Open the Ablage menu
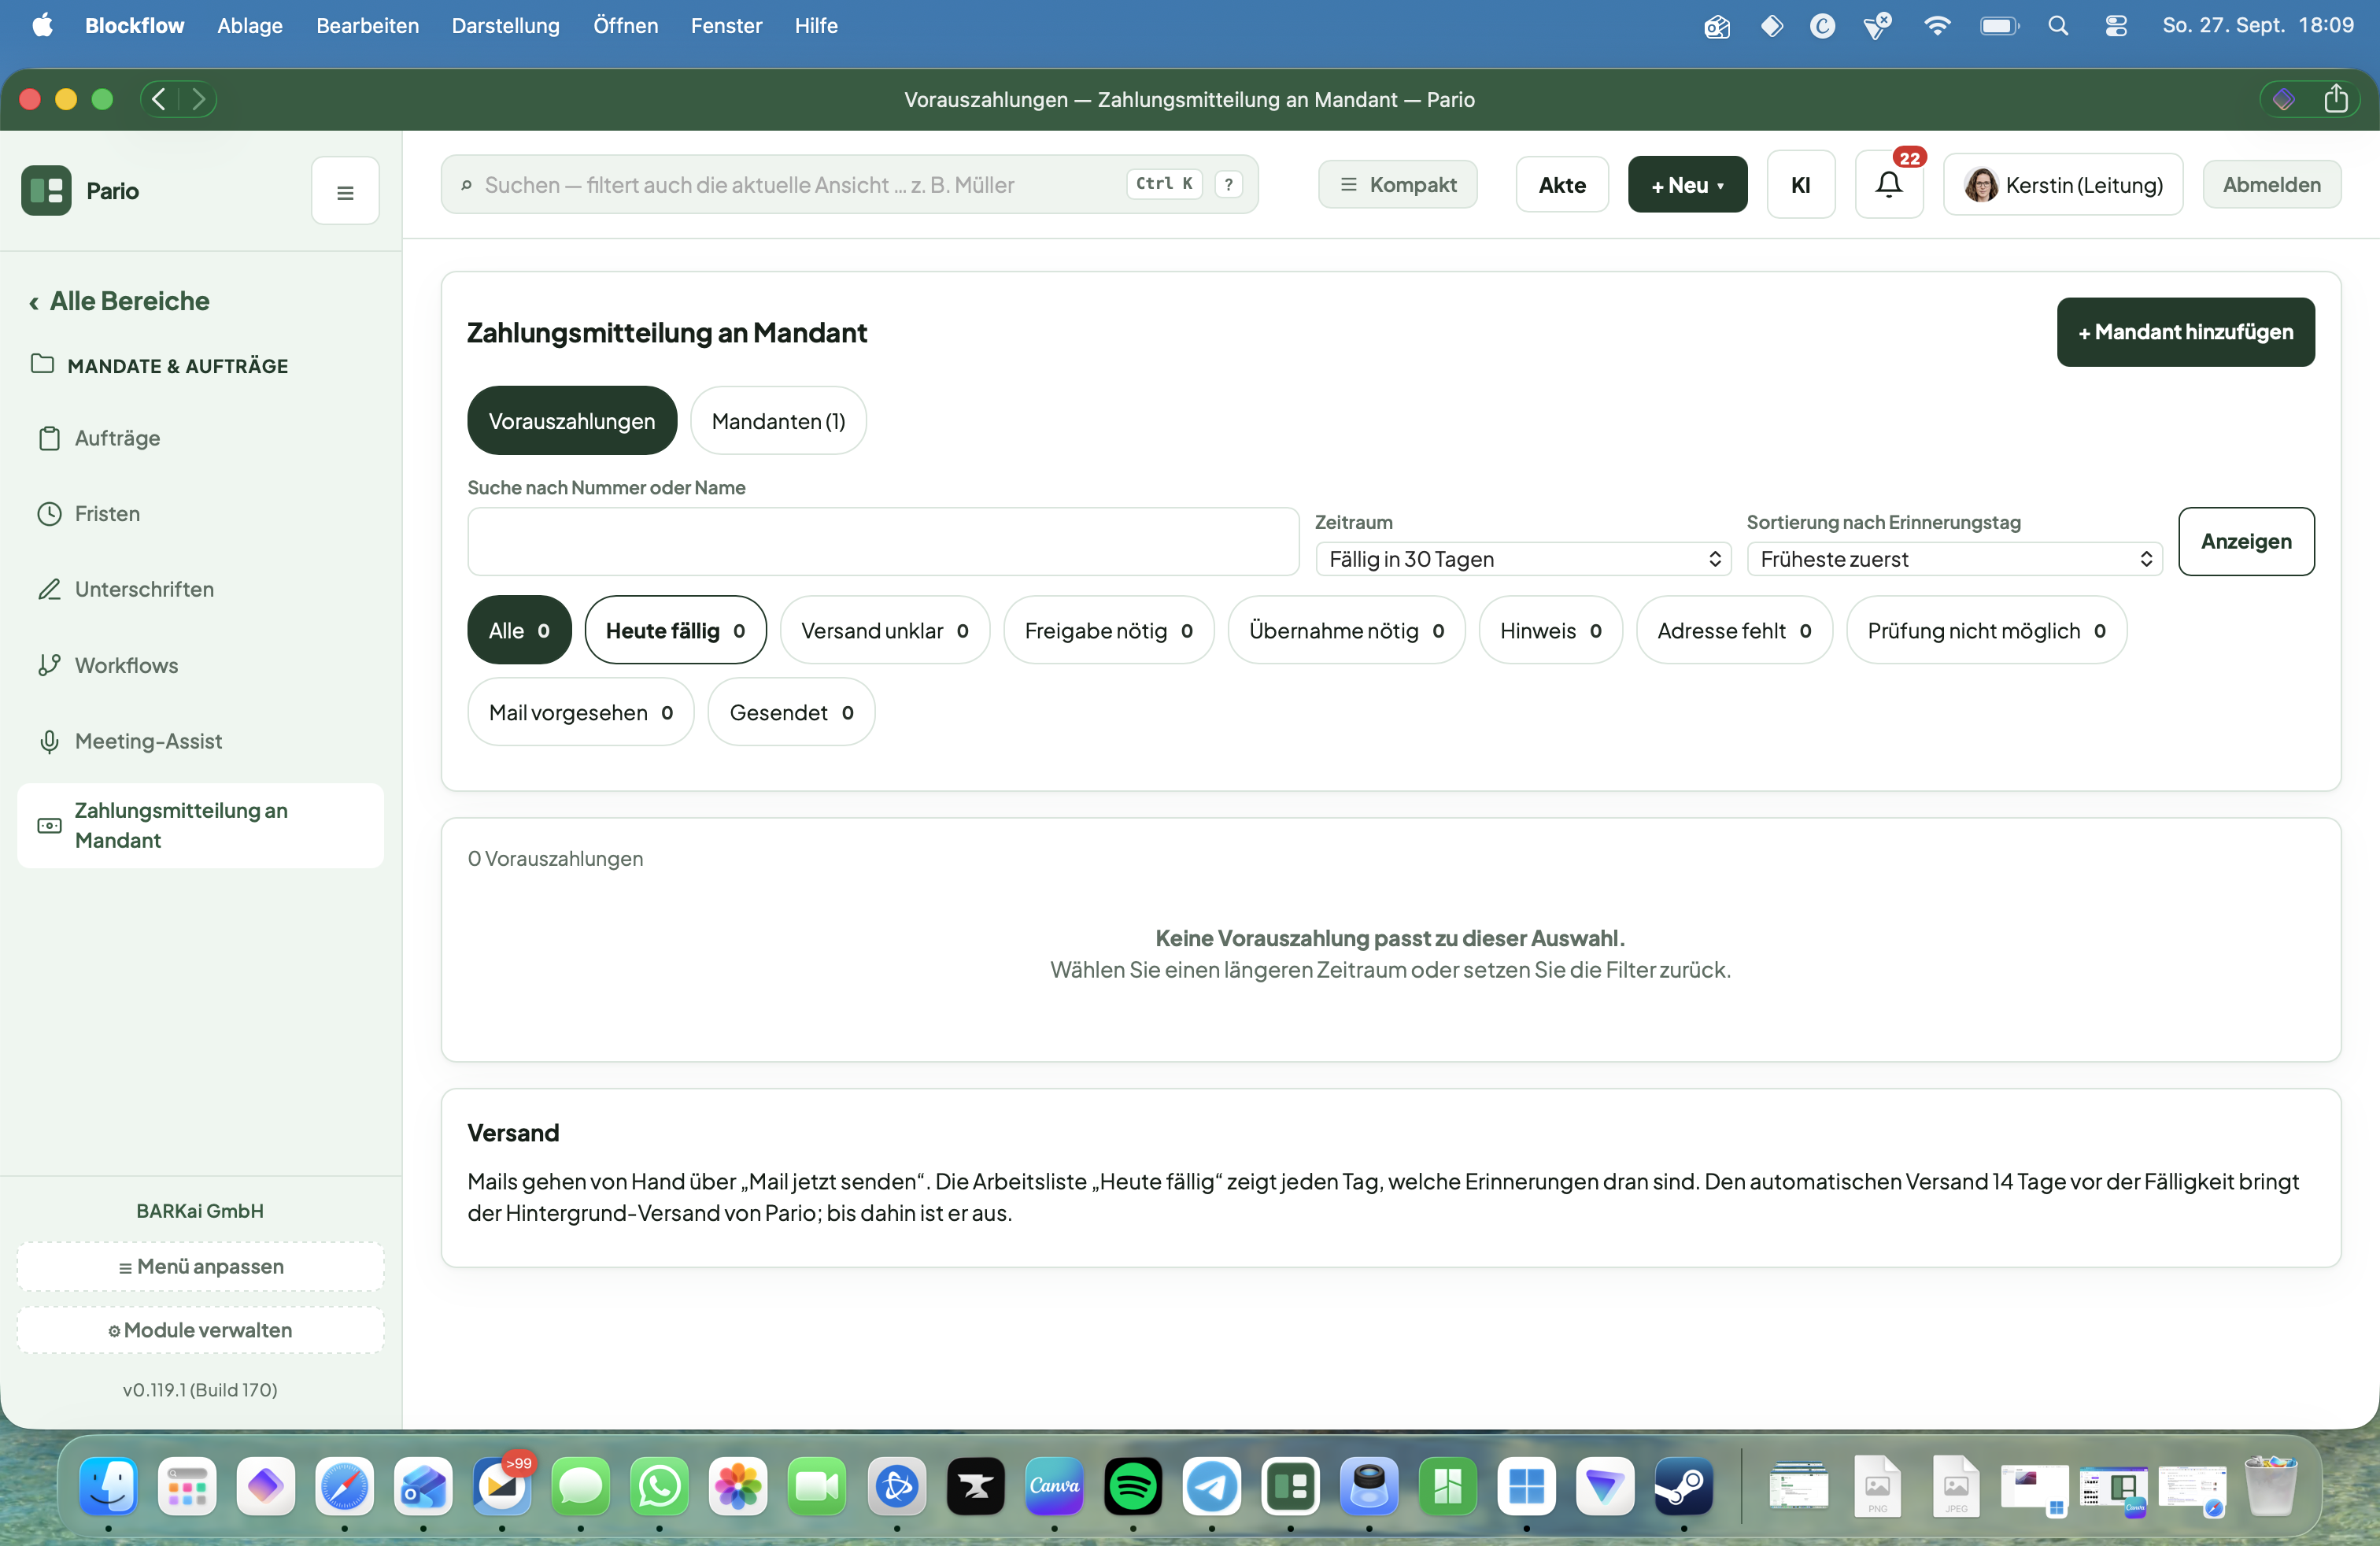Viewport: 2380px width, 1546px height. (250, 26)
